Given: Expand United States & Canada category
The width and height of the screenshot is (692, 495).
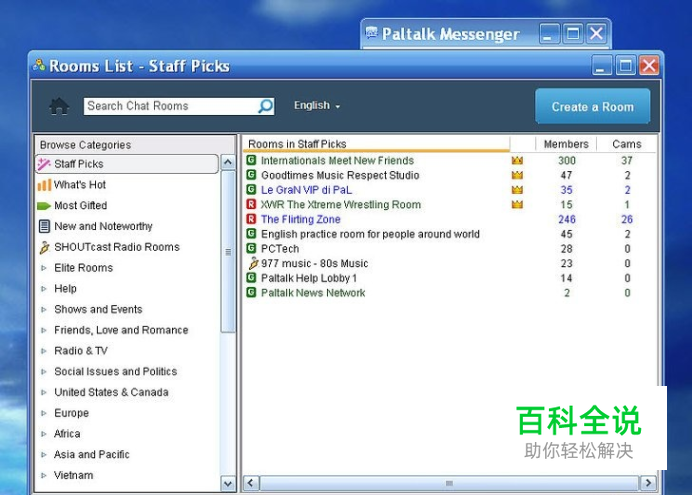Looking at the screenshot, I should coord(44,392).
